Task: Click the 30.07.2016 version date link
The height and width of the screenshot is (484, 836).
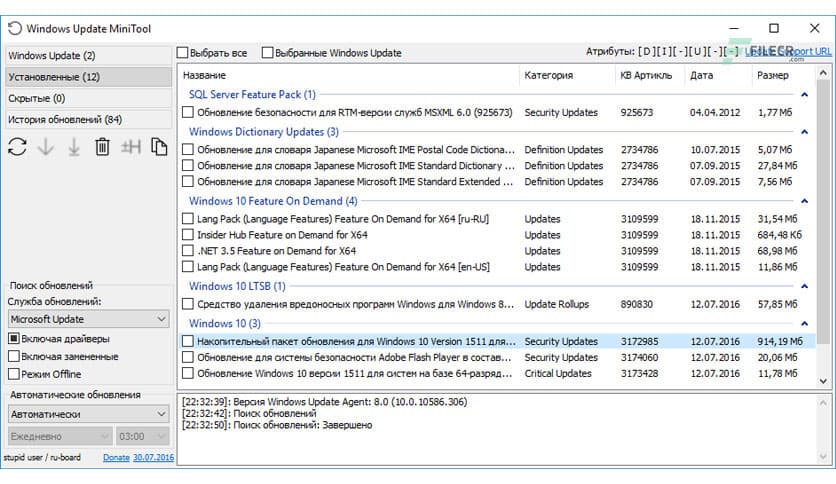Action: point(154,457)
